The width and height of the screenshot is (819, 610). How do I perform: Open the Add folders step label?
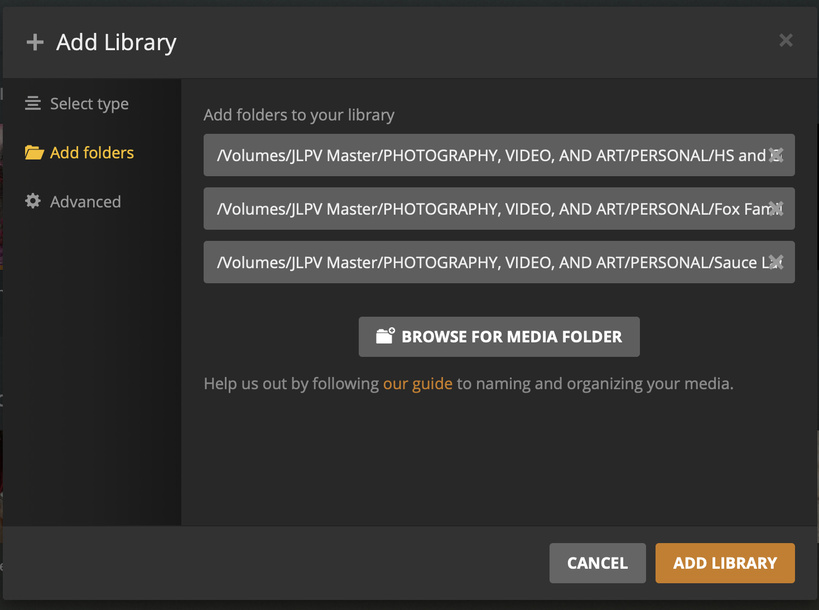[x=92, y=153]
